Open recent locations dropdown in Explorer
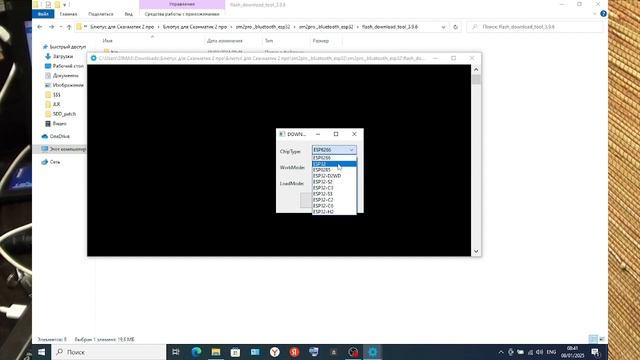The height and width of the screenshot is (360, 640). (x=61, y=27)
